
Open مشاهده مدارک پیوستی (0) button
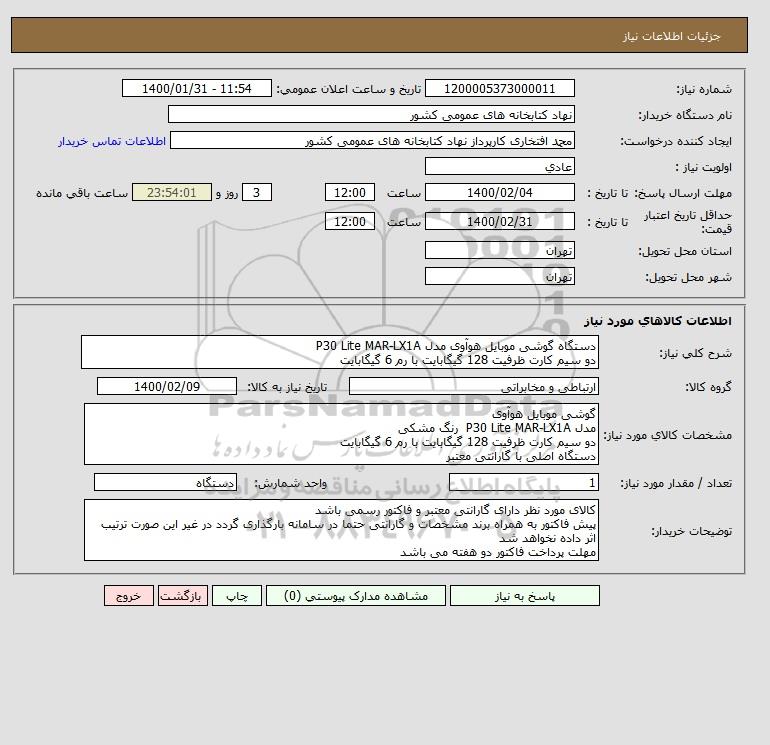356,596
